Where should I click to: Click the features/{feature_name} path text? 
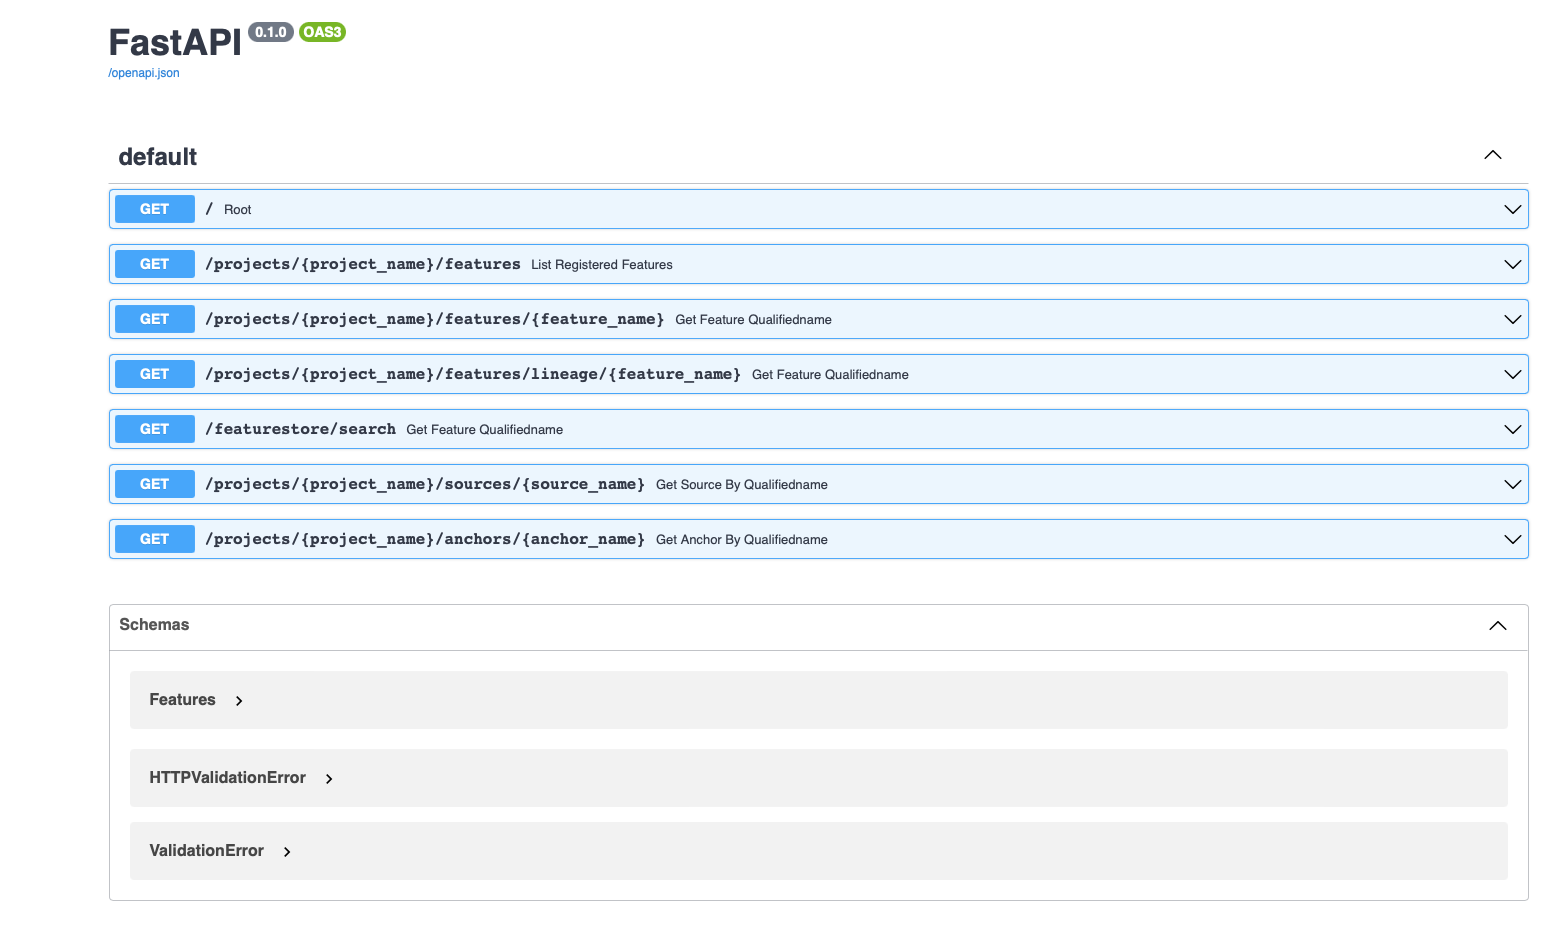(x=435, y=319)
